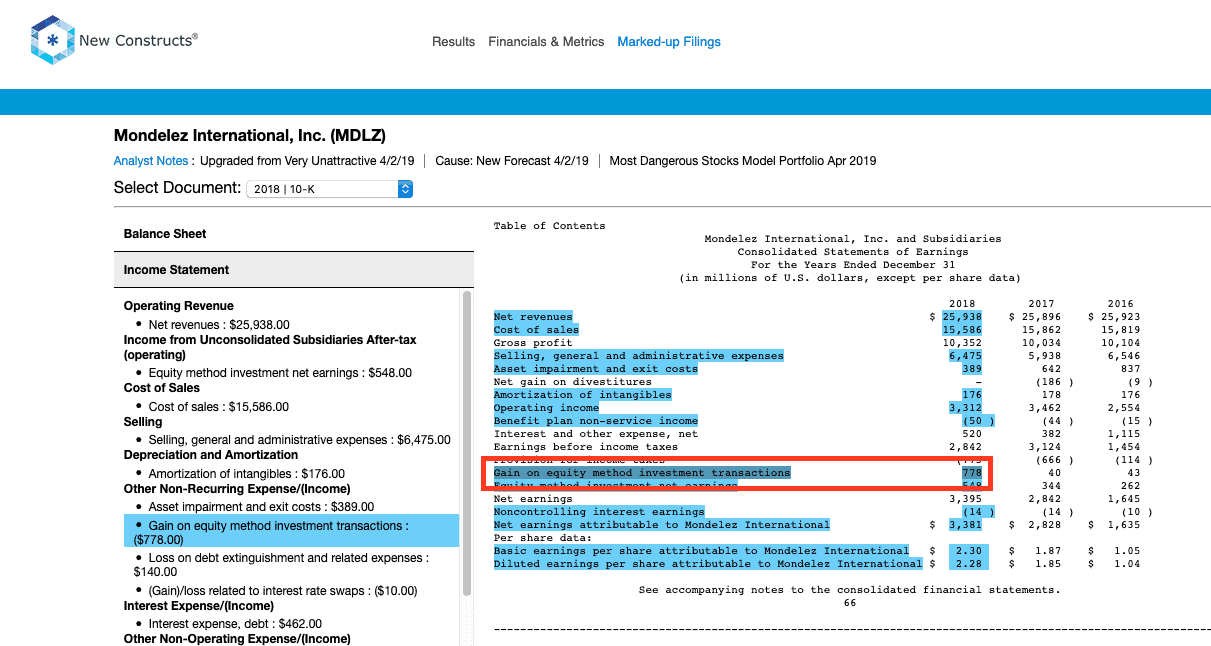Click Net earnings attributable to Mondelez line

(661, 525)
